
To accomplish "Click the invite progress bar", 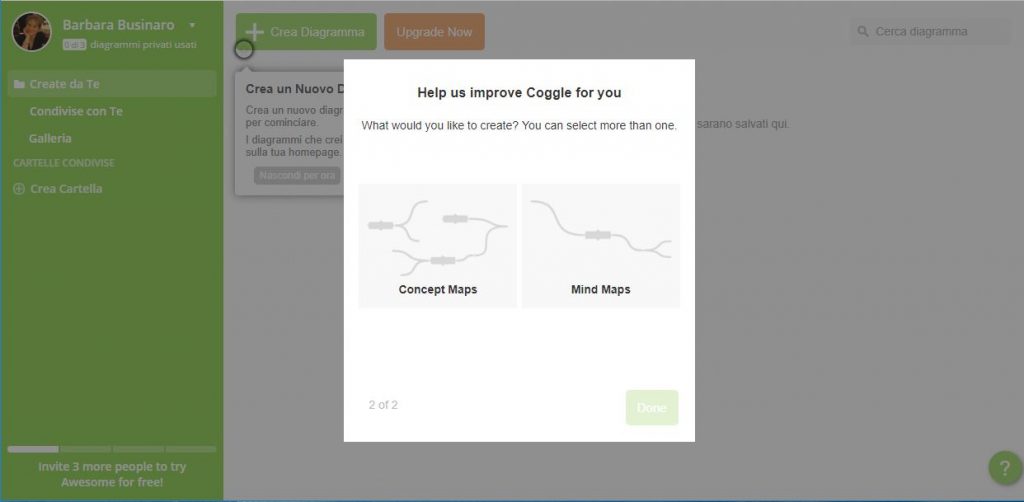I will 112,449.
